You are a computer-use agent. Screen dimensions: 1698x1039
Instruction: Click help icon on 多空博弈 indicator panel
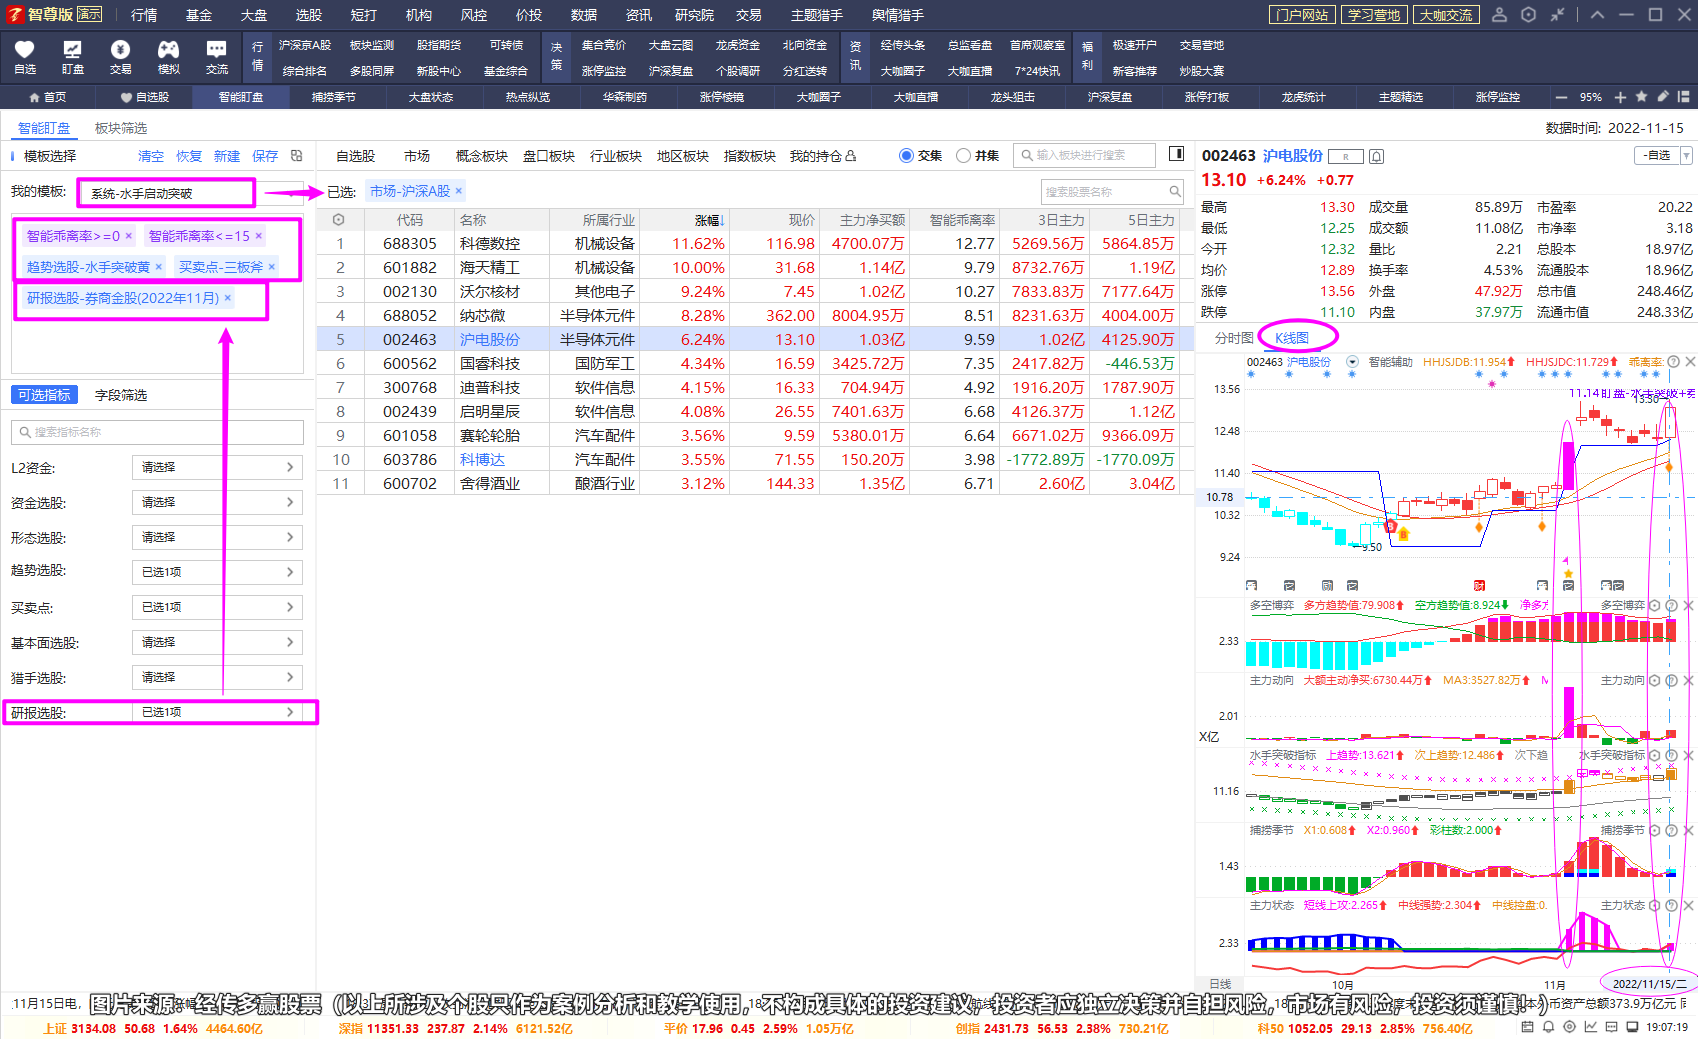[1671, 606]
